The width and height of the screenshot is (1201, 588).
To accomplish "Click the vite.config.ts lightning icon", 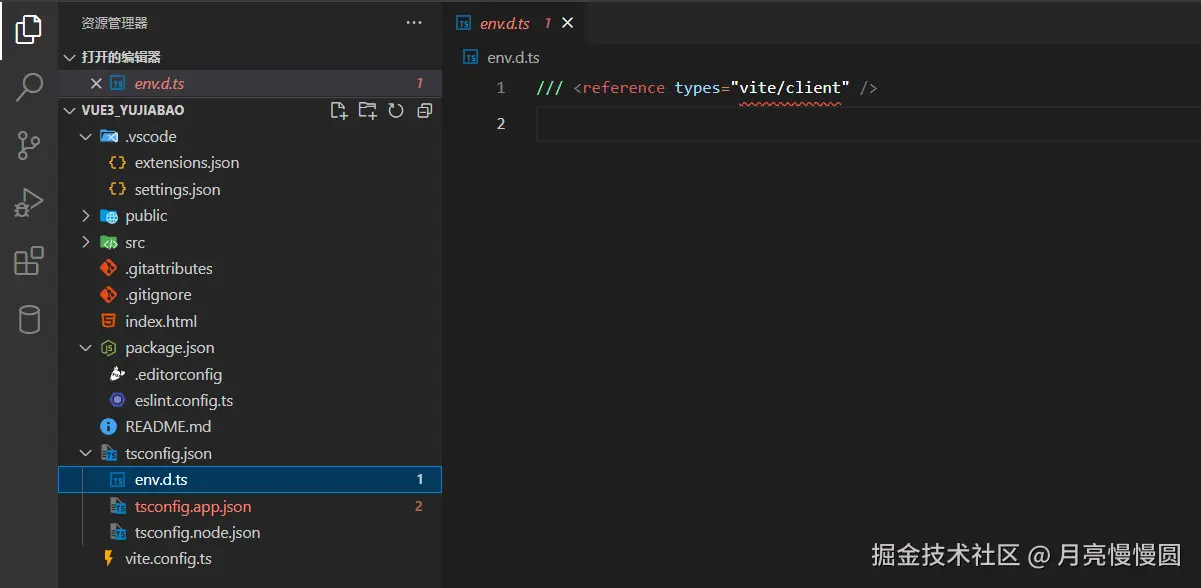I will [108, 559].
